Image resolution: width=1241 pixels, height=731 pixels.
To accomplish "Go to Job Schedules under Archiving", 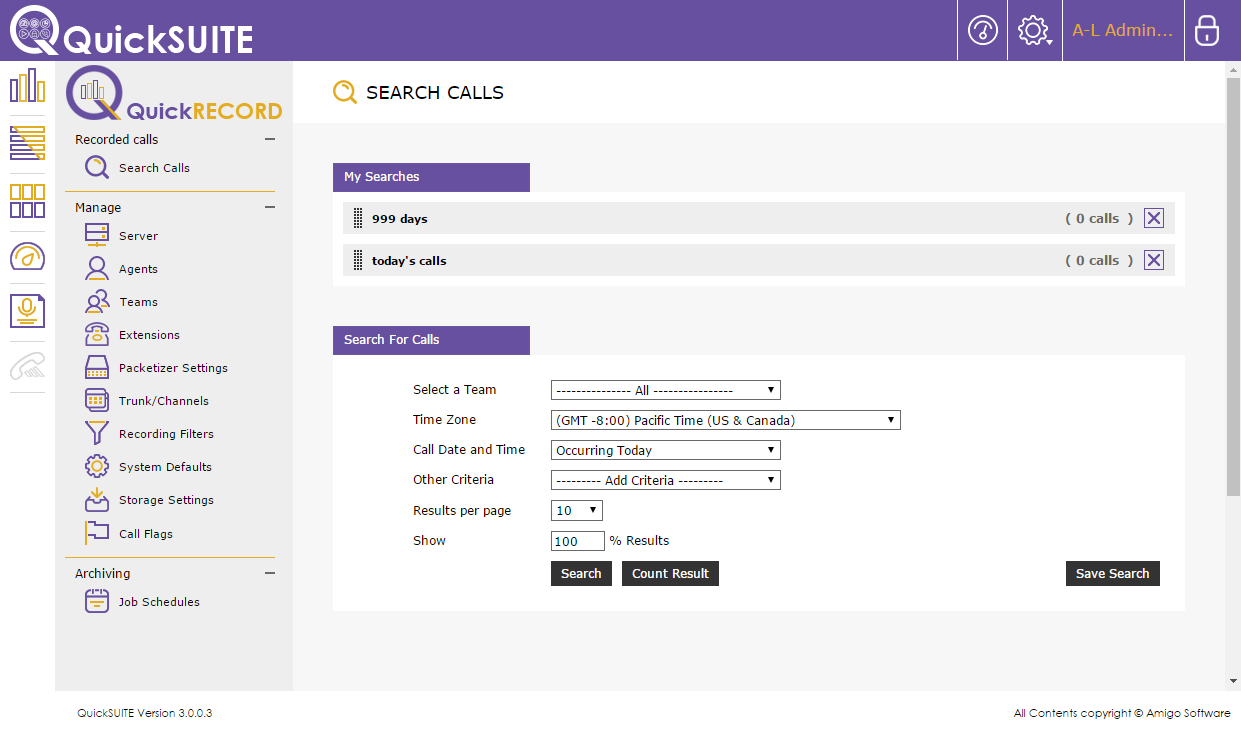I will tap(159, 602).
